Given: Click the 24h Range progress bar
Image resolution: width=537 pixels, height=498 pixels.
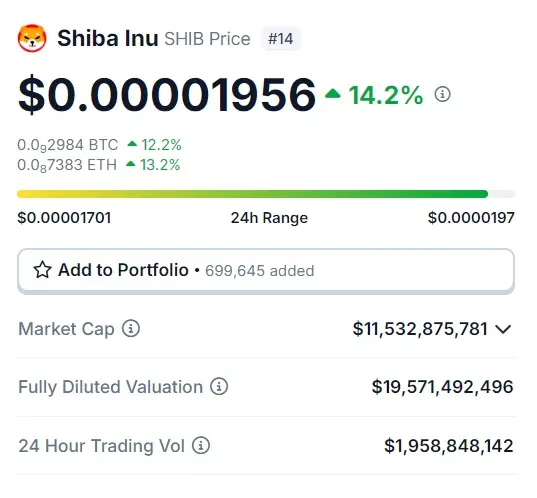Looking at the screenshot, I should click(266, 194).
